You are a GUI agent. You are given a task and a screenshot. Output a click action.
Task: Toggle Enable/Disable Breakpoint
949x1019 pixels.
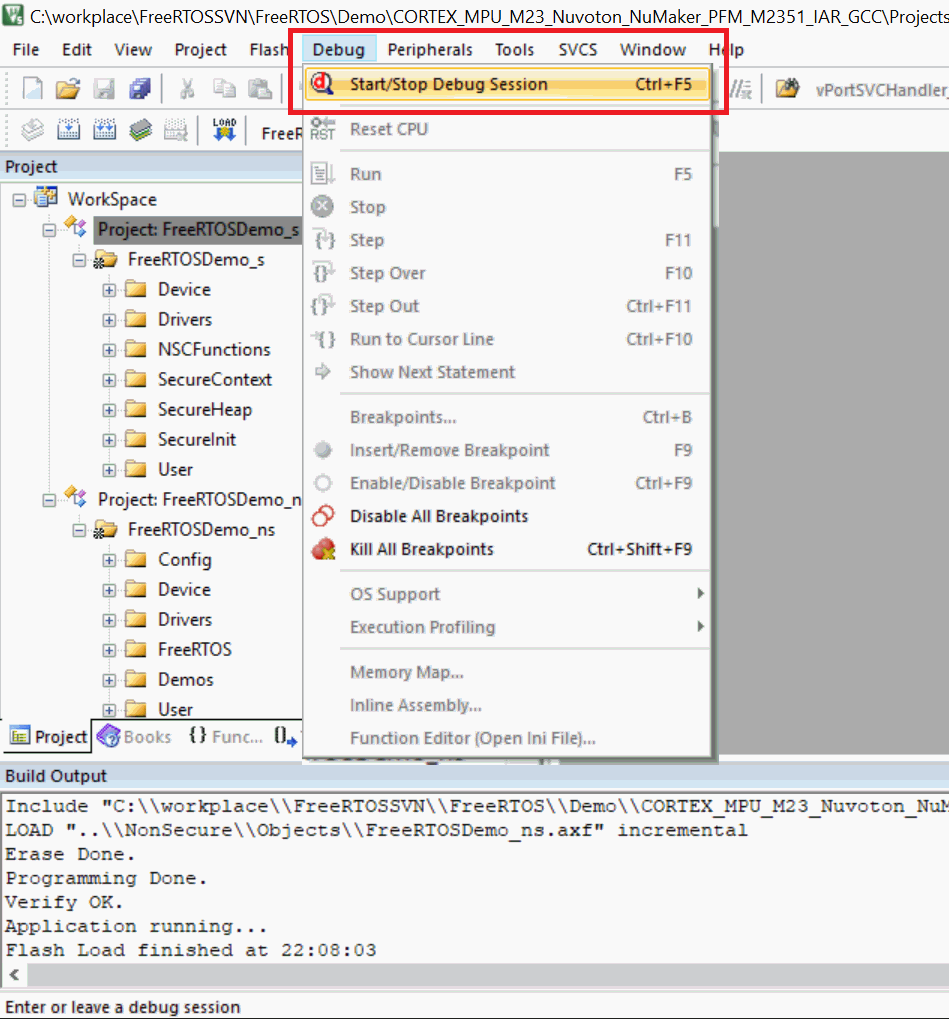(452, 483)
